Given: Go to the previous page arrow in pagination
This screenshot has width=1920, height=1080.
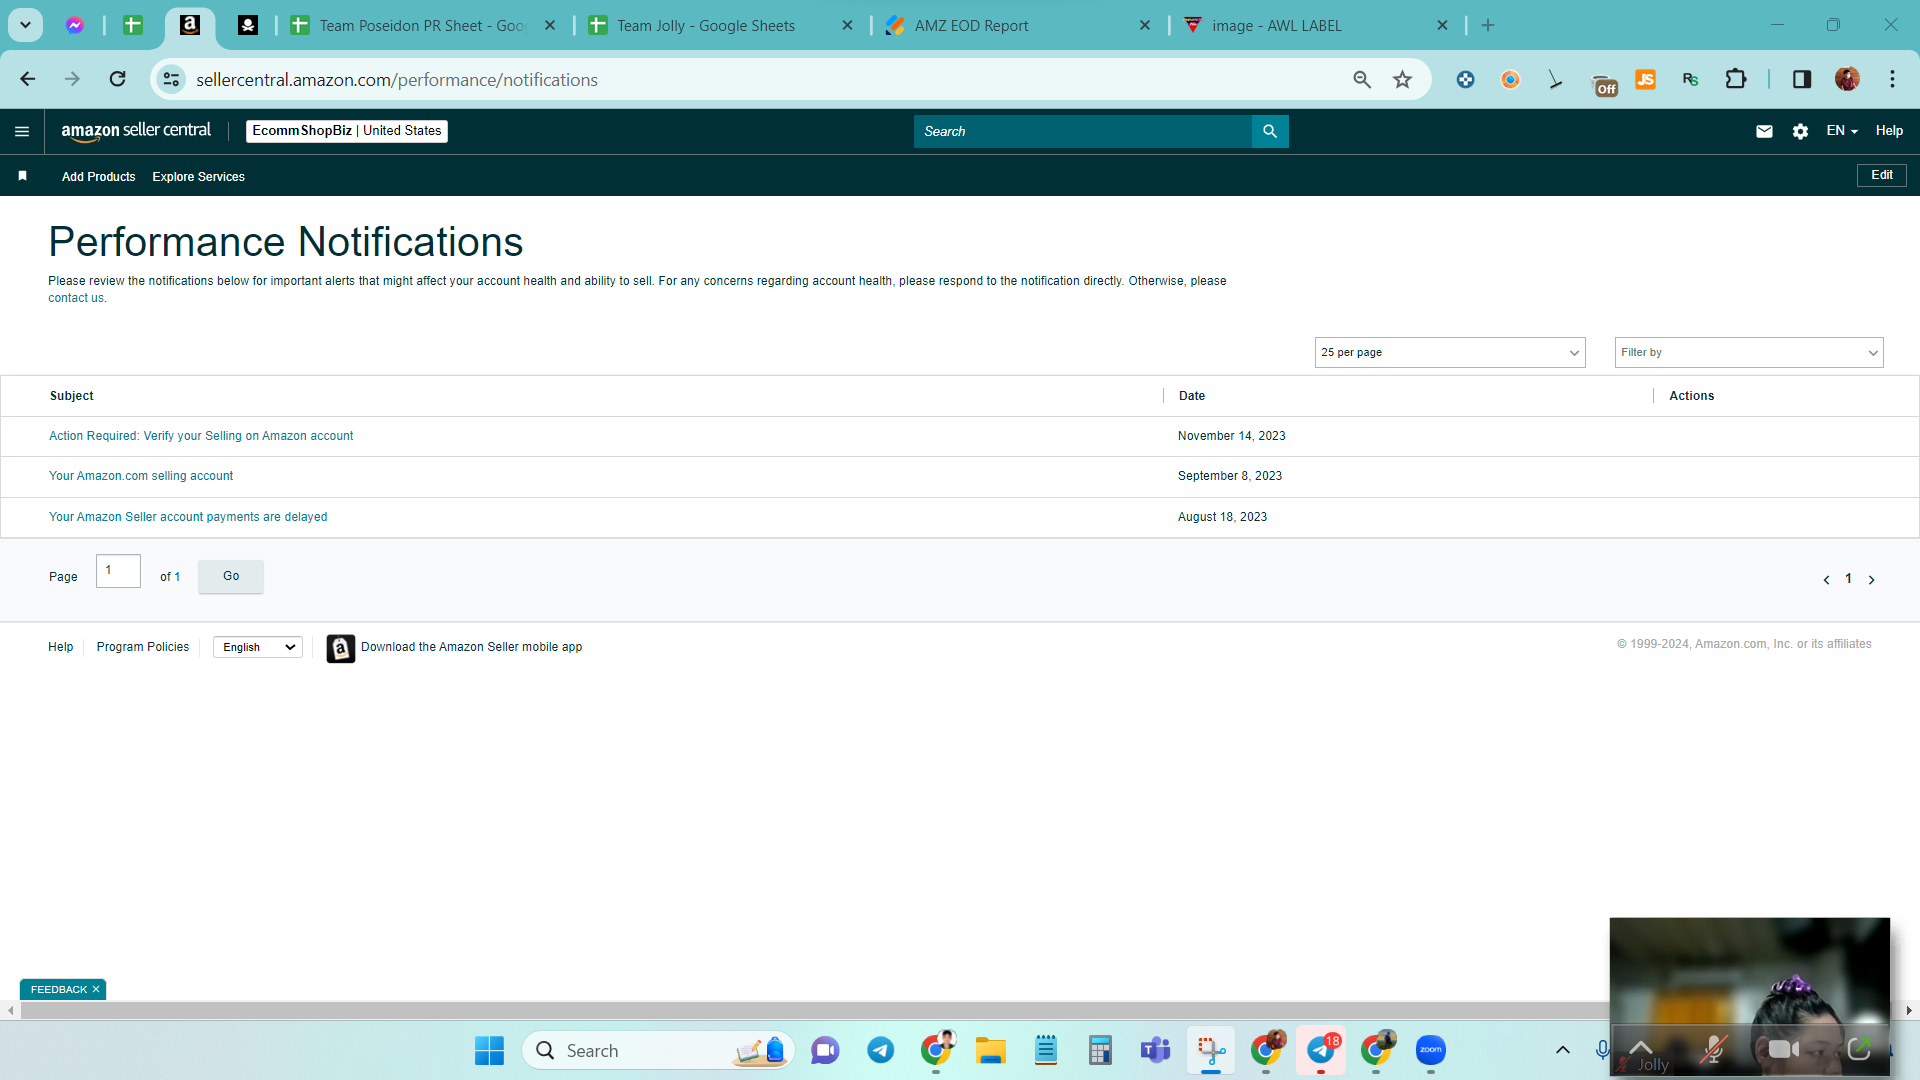Looking at the screenshot, I should coord(1826,580).
